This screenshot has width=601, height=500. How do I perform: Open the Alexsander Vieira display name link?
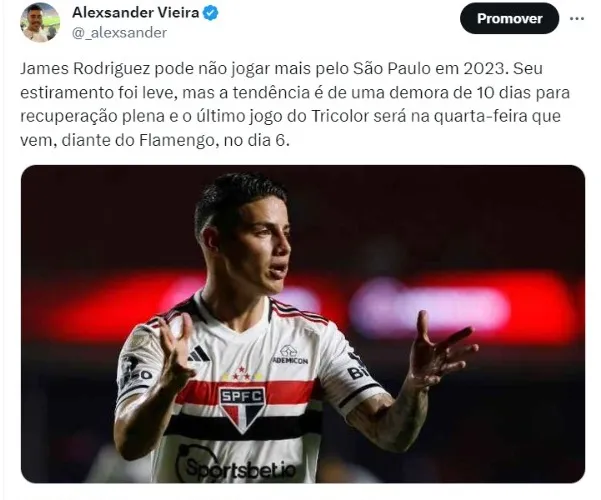pyautogui.click(x=136, y=13)
